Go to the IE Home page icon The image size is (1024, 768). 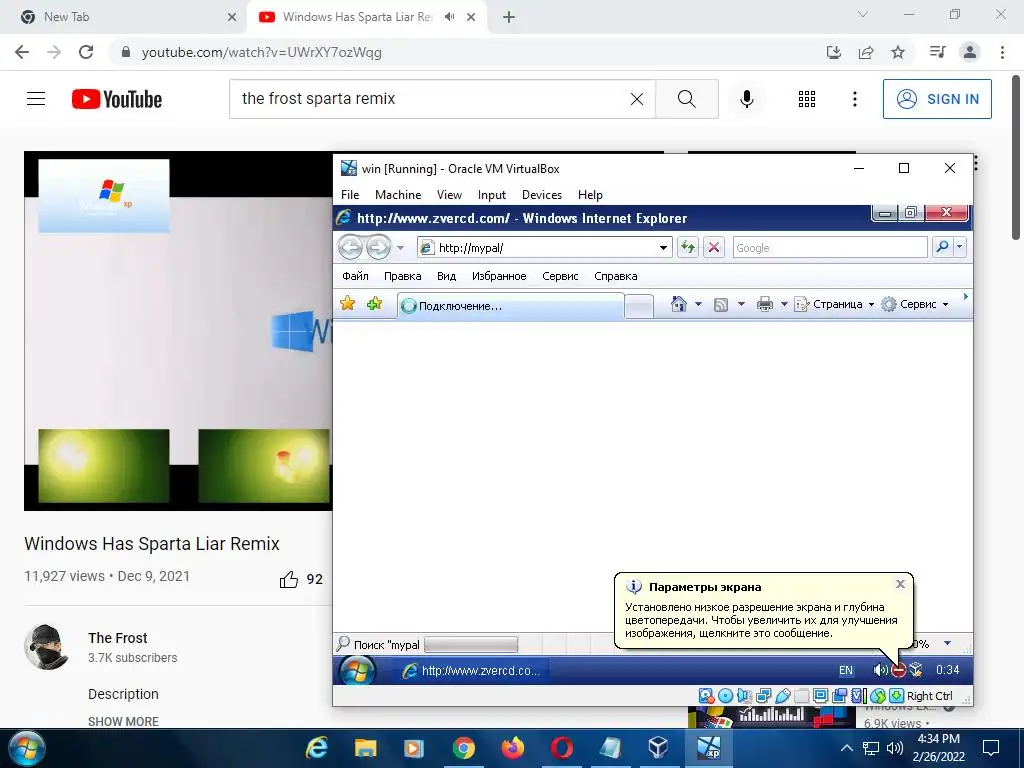[x=679, y=304]
